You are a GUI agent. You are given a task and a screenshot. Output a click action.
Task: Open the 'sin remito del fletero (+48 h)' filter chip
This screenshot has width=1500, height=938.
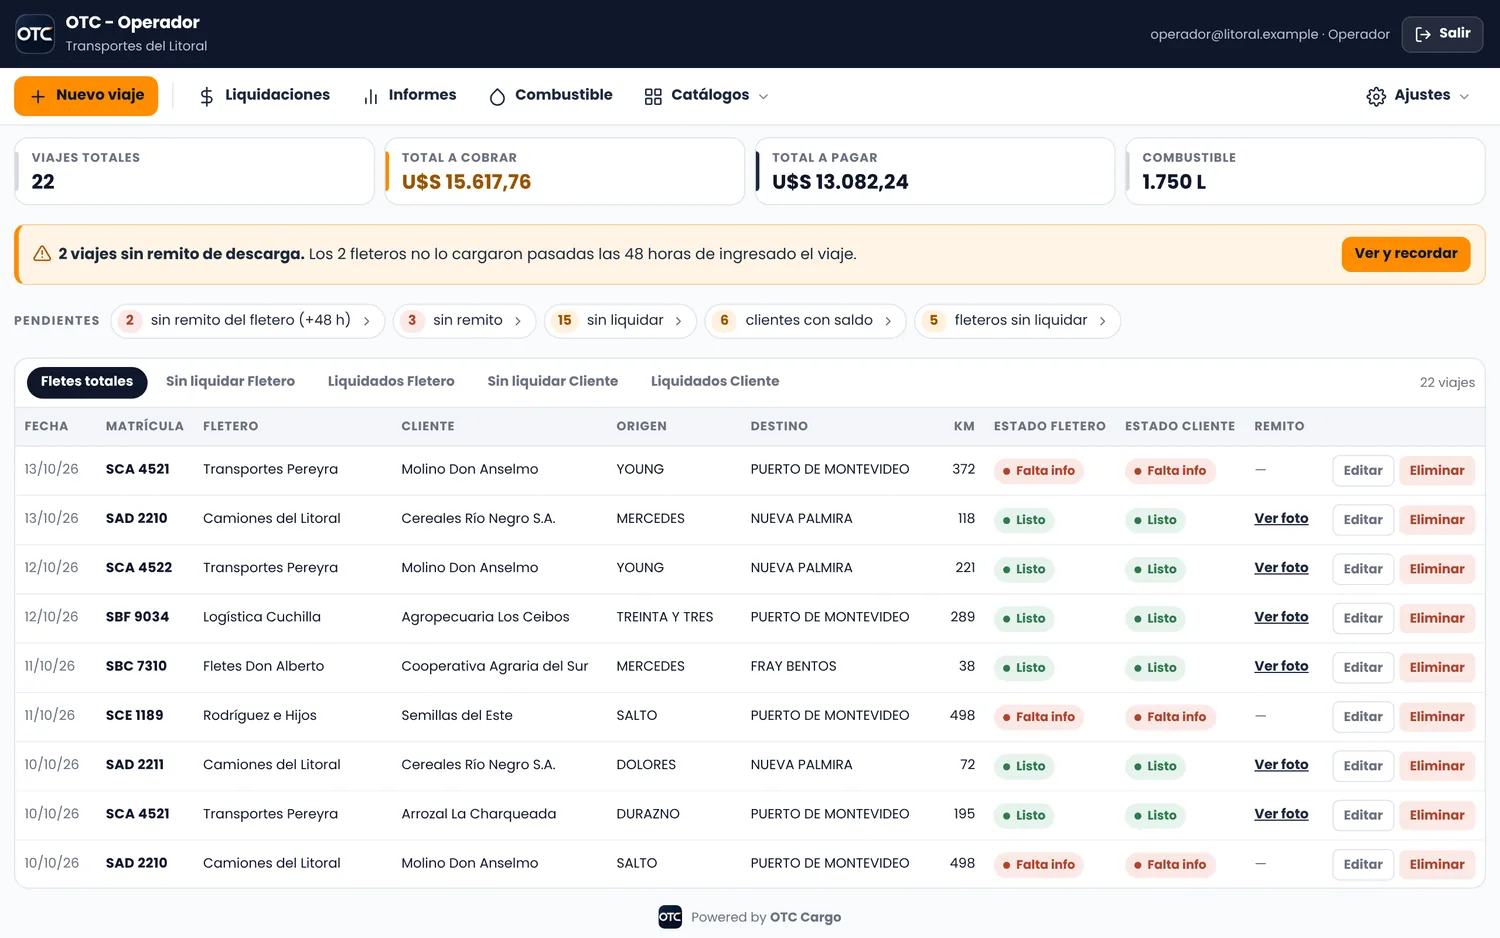point(248,321)
